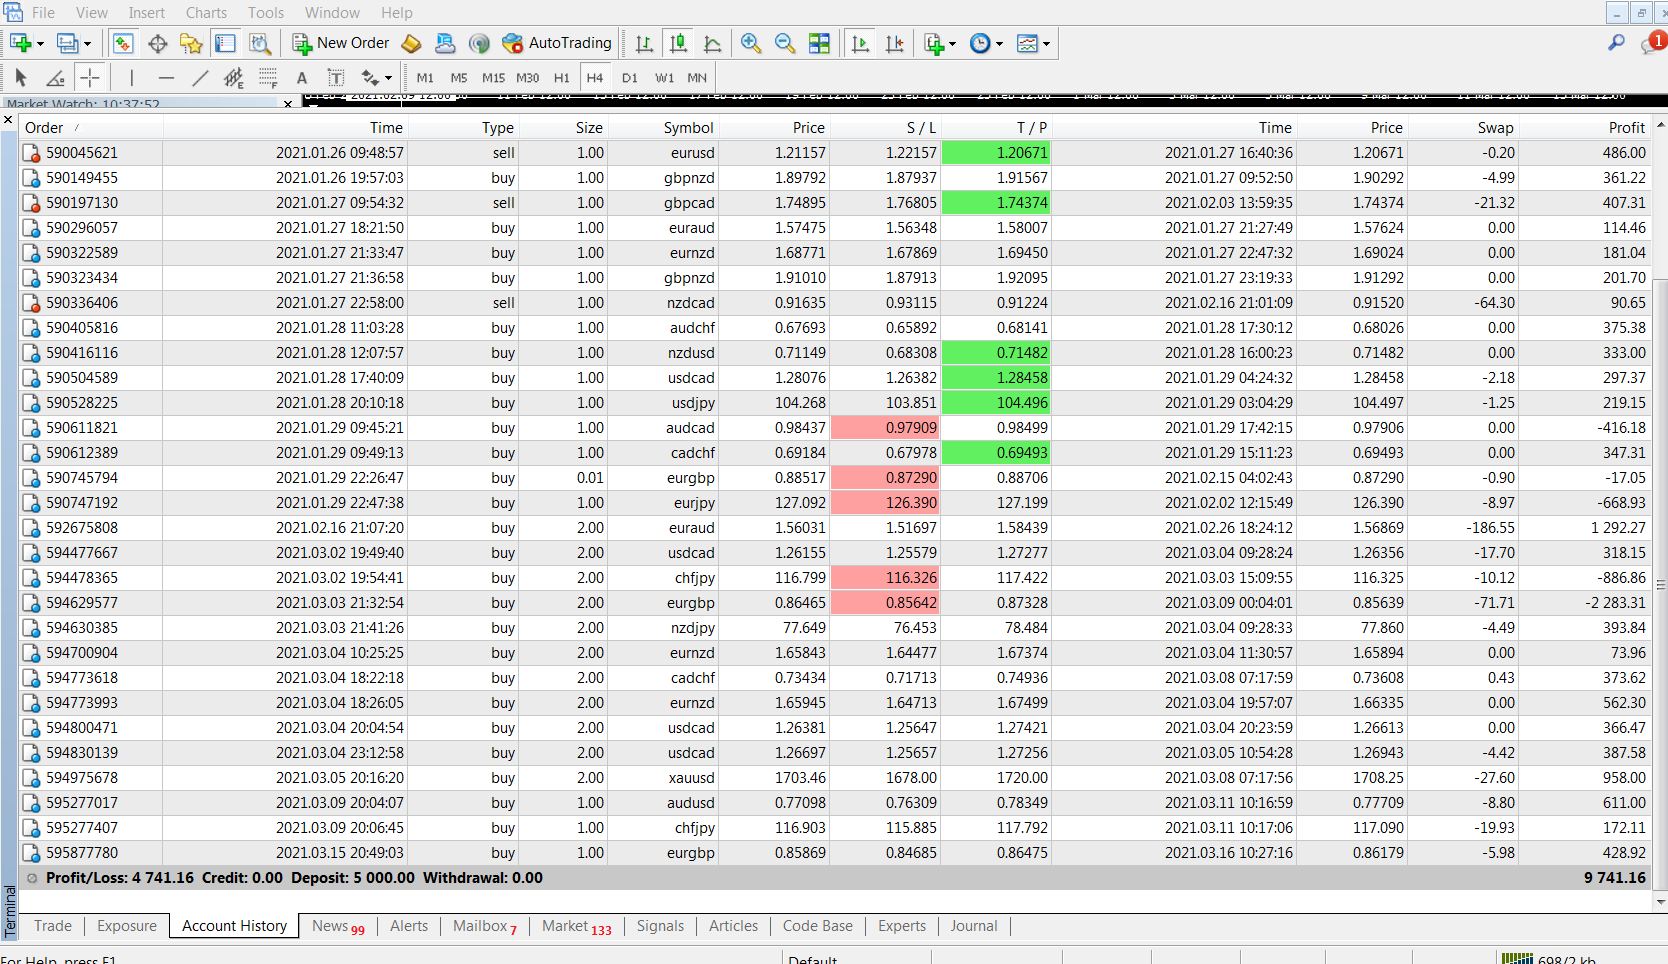Switch to the MN timeframe
The image size is (1668, 964).
click(x=697, y=77)
